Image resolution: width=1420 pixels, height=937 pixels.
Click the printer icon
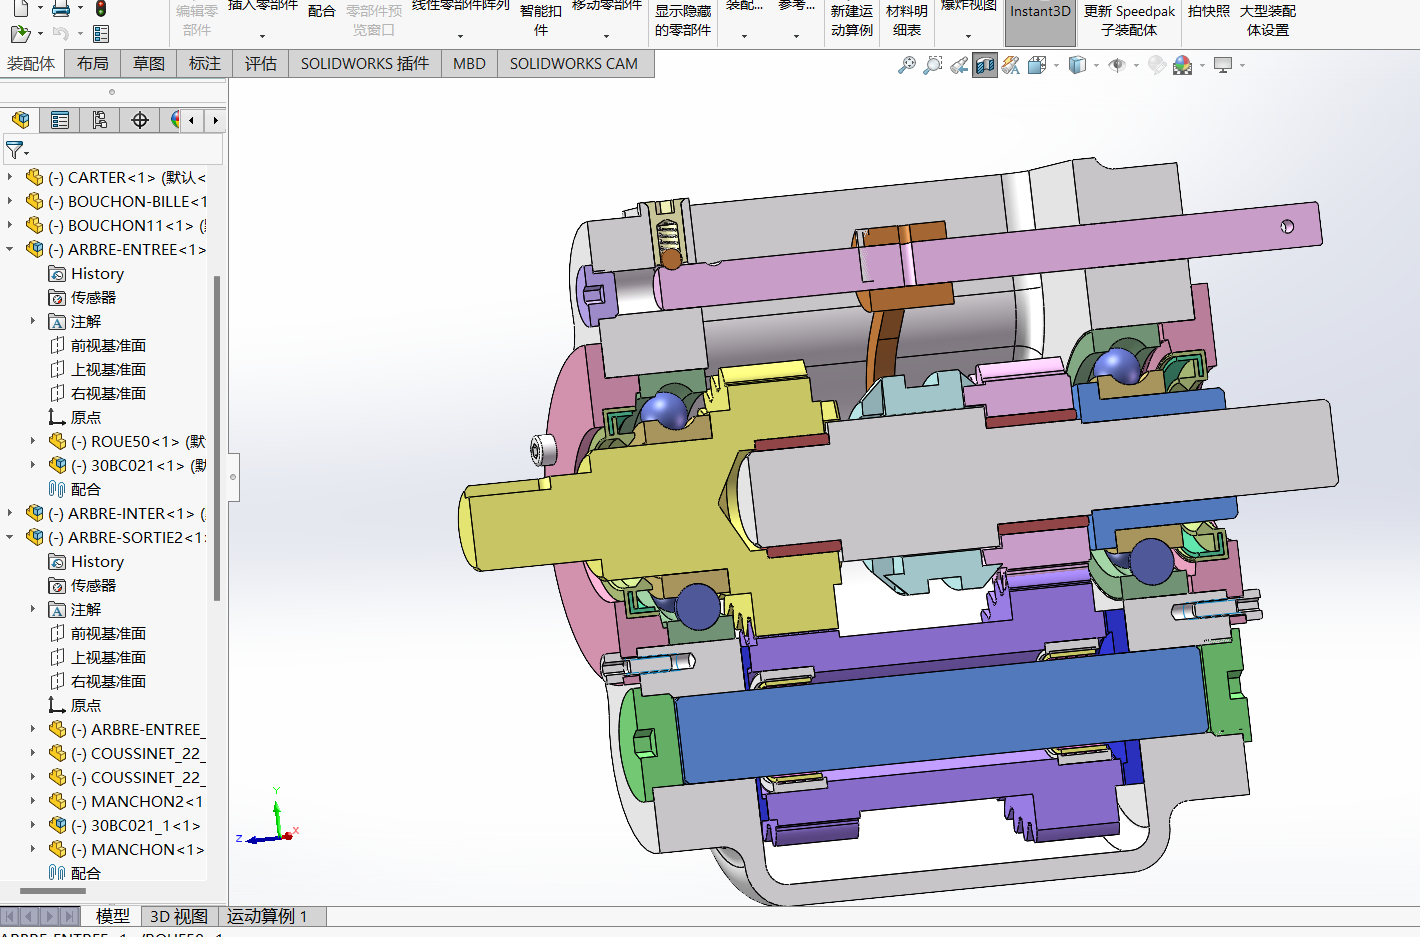[x=61, y=9]
